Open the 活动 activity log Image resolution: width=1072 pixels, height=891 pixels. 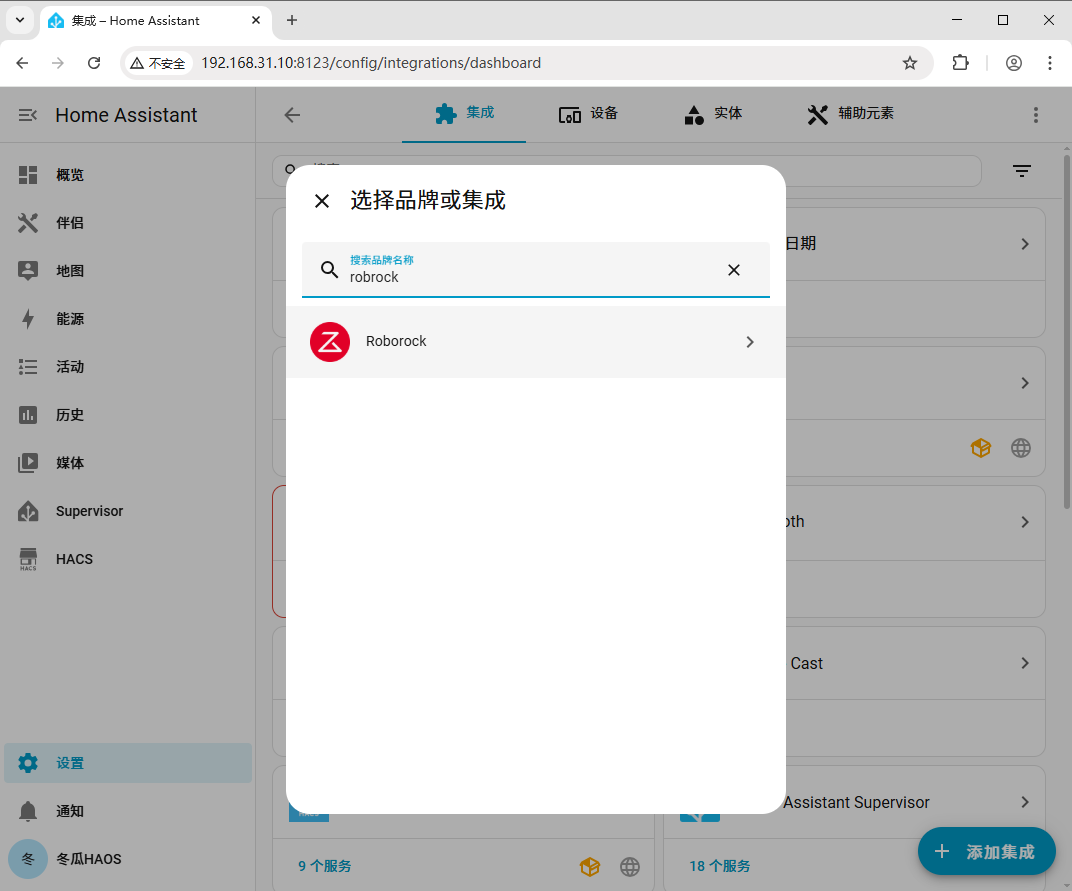tap(128, 367)
